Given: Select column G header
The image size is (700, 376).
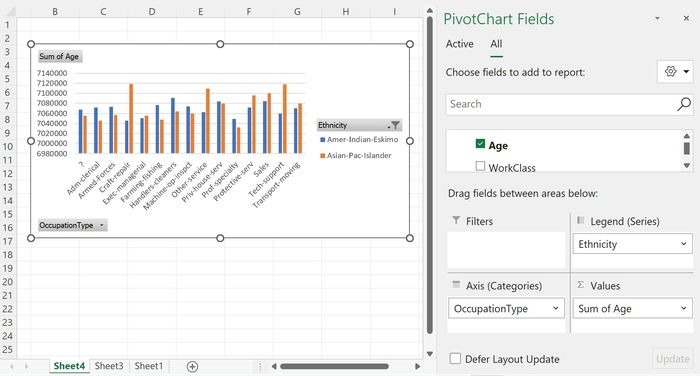Looking at the screenshot, I should coord(297,12).
